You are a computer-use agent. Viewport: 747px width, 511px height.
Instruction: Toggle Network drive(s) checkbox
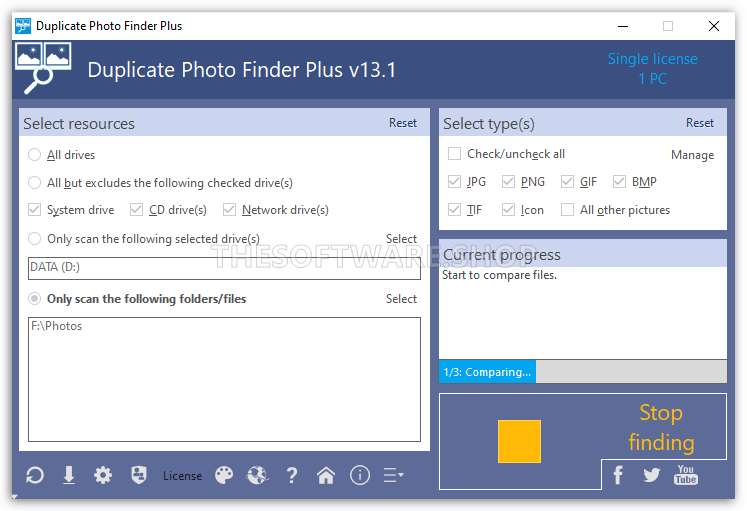[229, 210]
